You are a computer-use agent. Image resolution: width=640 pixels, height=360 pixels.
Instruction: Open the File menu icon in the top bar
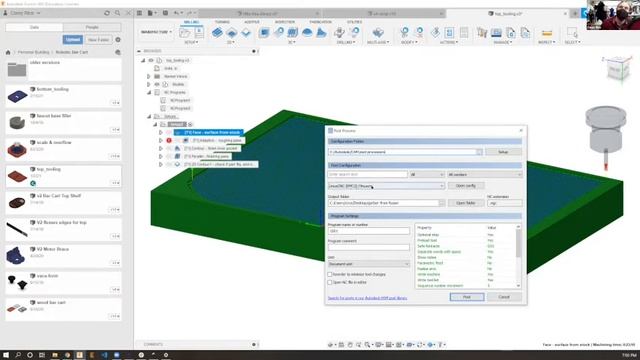(150, 13)
